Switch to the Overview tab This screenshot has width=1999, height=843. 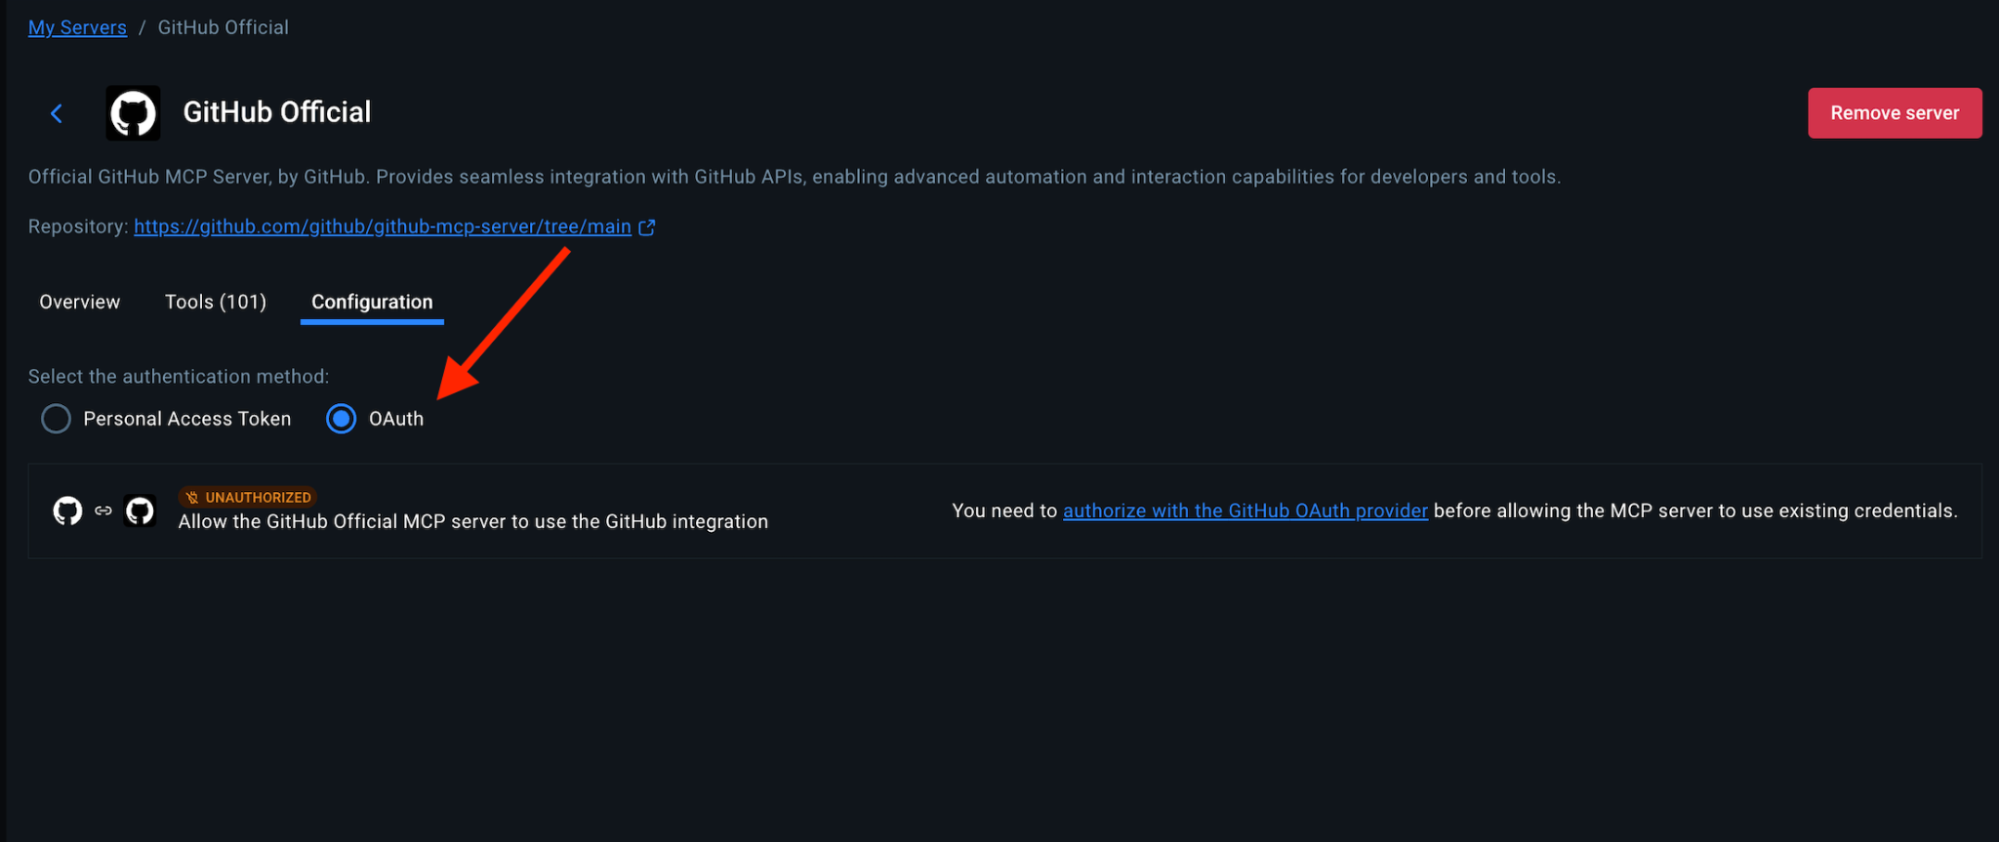coord(80,302)
